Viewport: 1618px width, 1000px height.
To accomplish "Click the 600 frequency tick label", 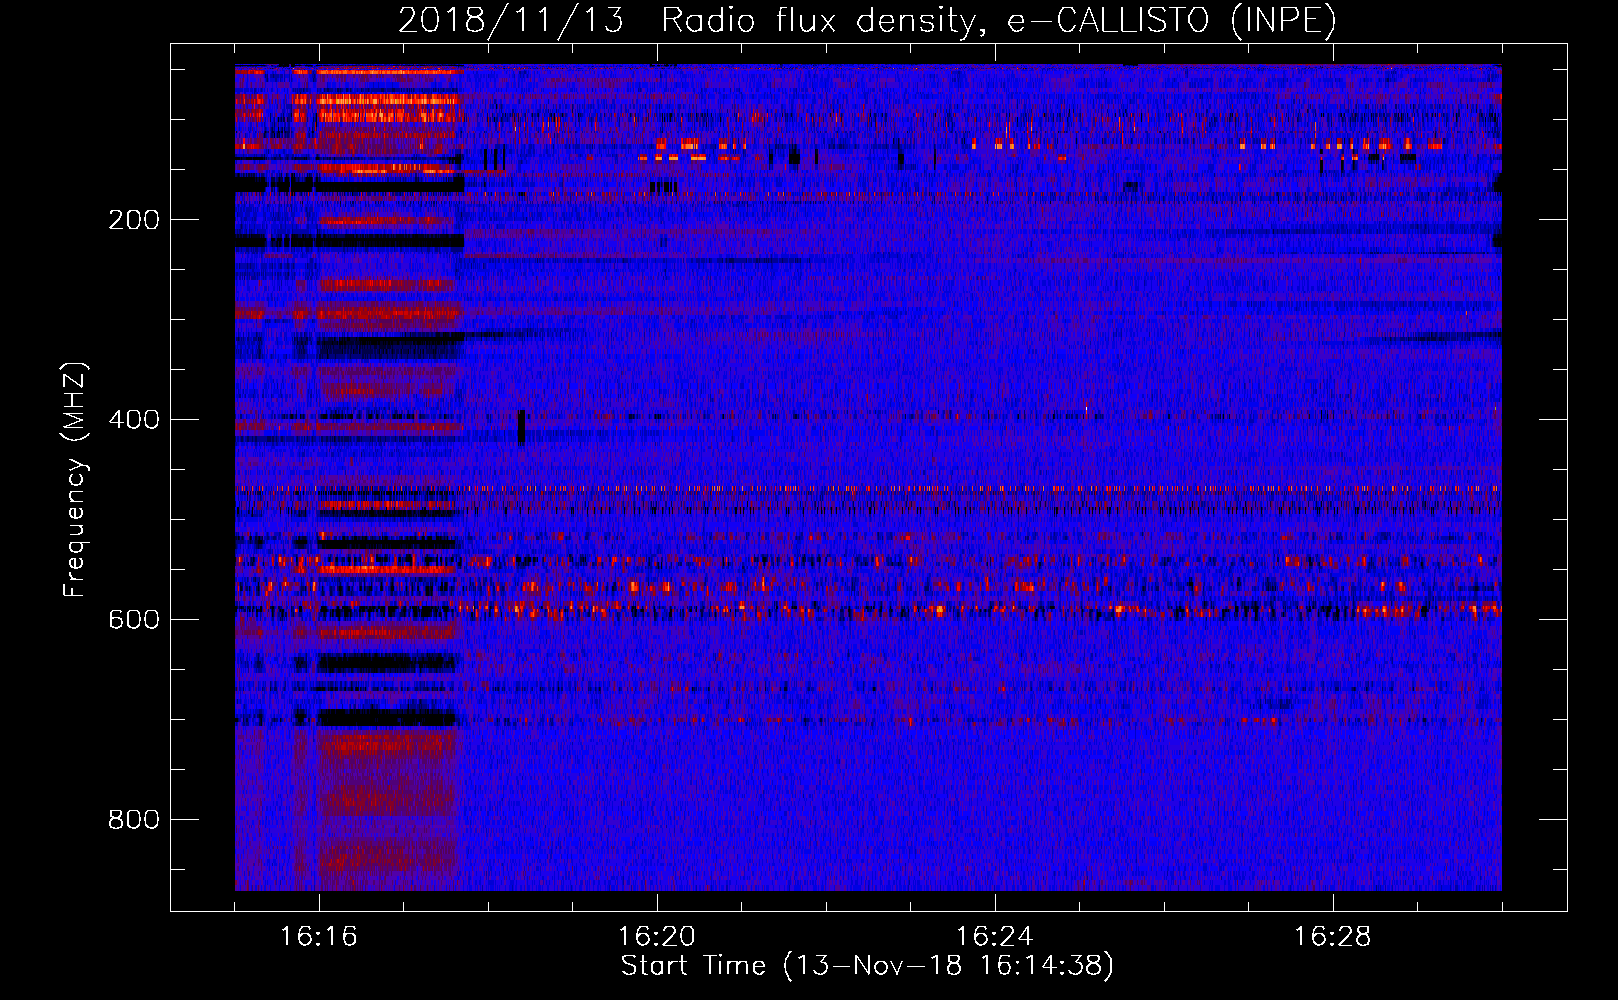I will click(x=134, y=620).
